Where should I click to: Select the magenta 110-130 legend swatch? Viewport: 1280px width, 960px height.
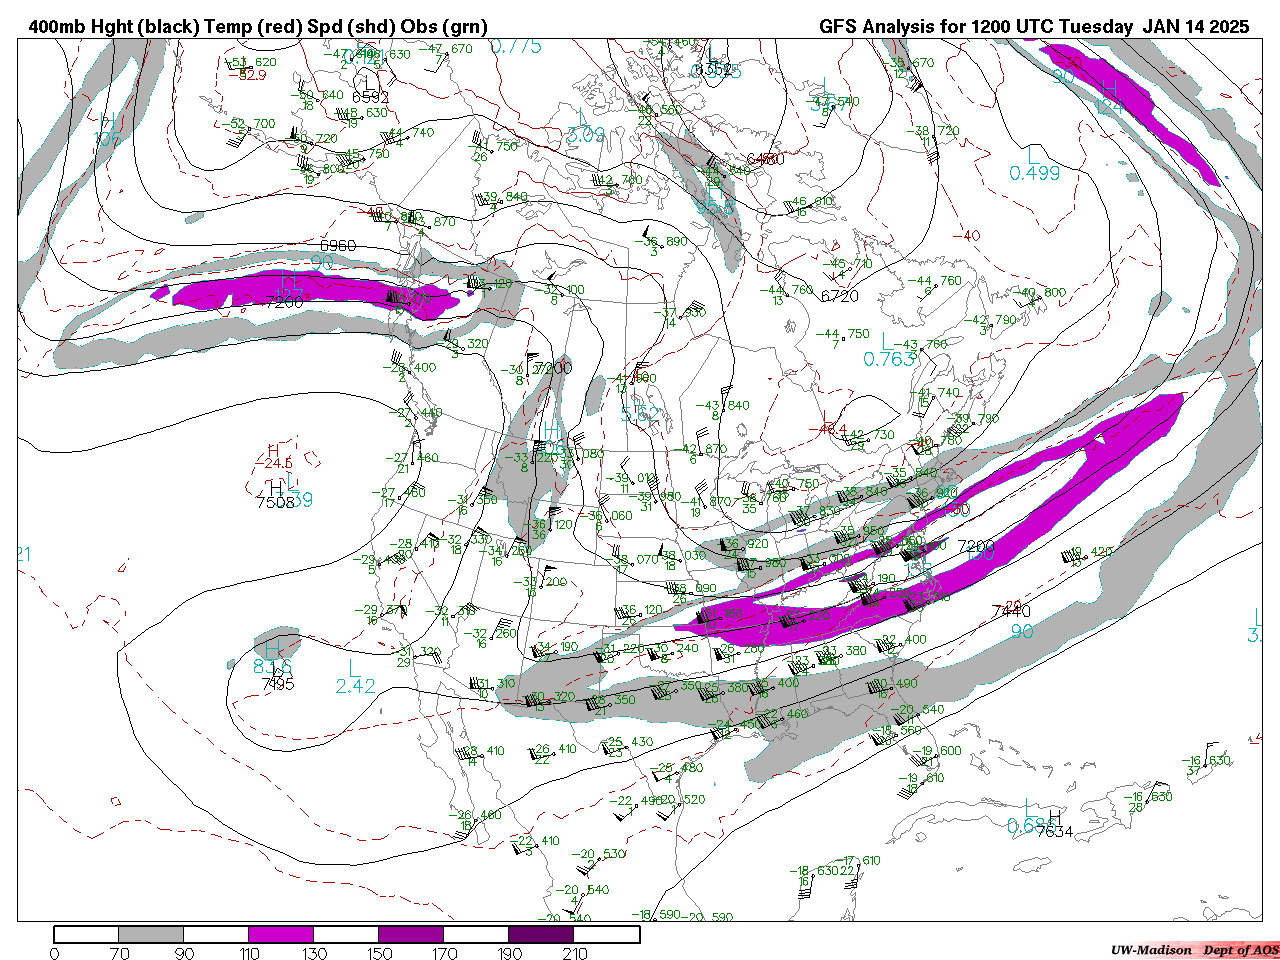pos(280,934)
